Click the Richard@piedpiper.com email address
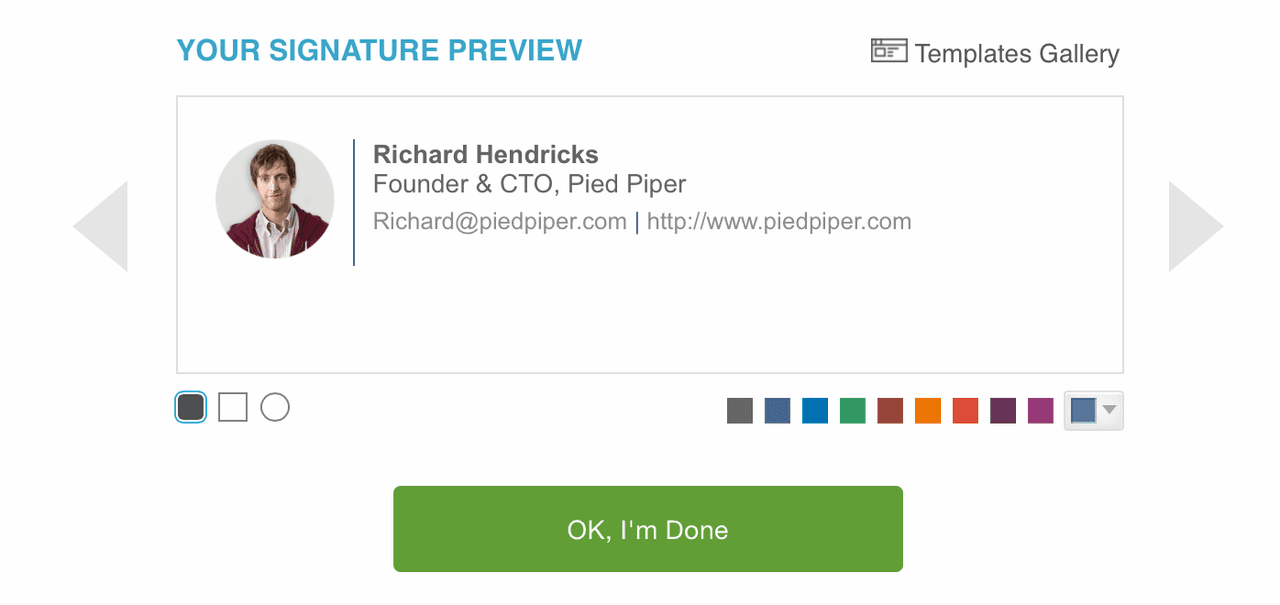1280x605 pixels. click(499, 222)
